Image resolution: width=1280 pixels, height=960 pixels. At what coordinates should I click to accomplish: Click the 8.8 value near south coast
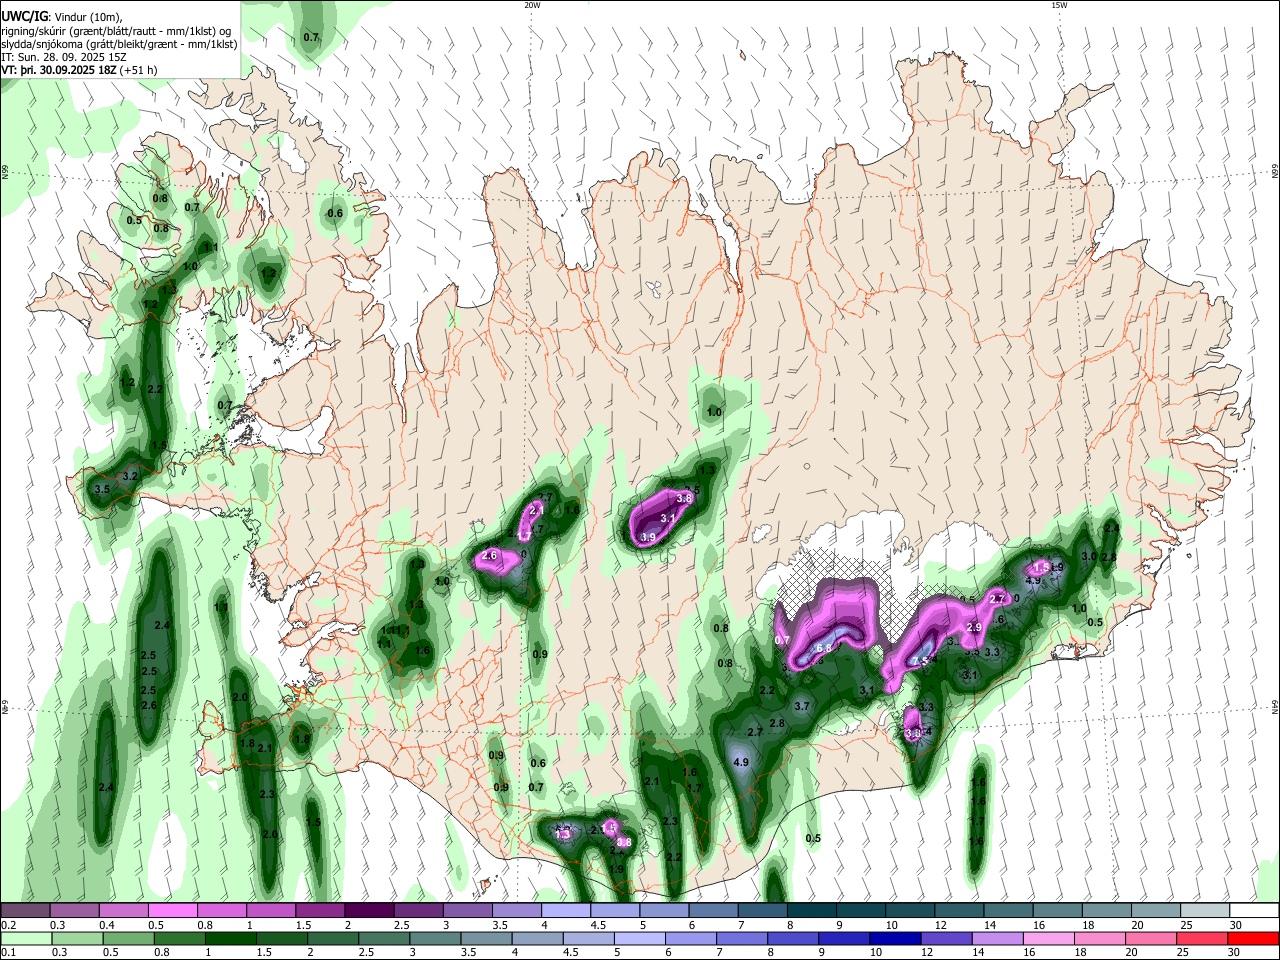(624, 843)
